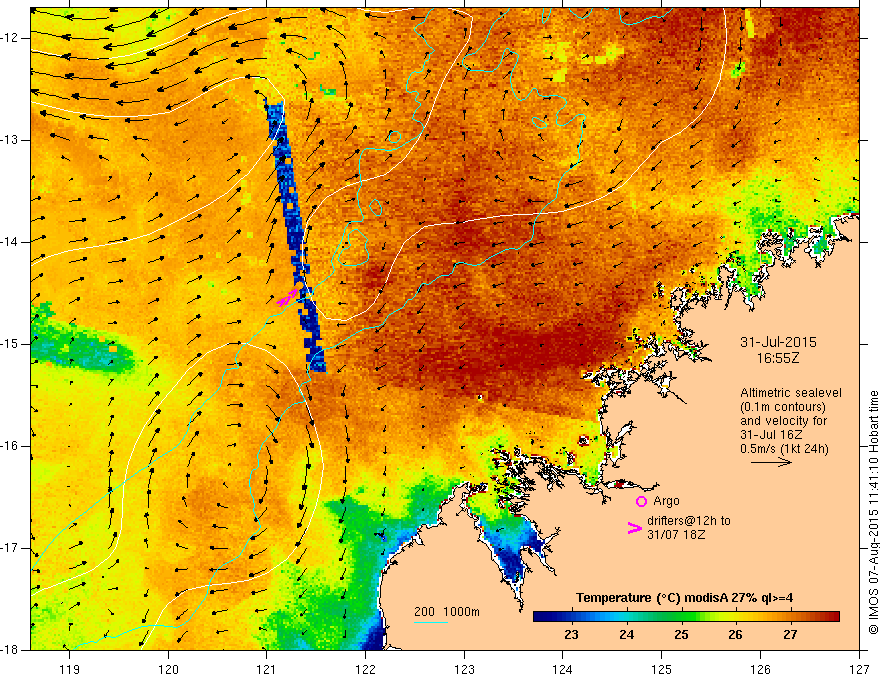Click the "Temperature (°C) modisA 27% ql>=4" title

pyautogui.click(x=684, y=598)
